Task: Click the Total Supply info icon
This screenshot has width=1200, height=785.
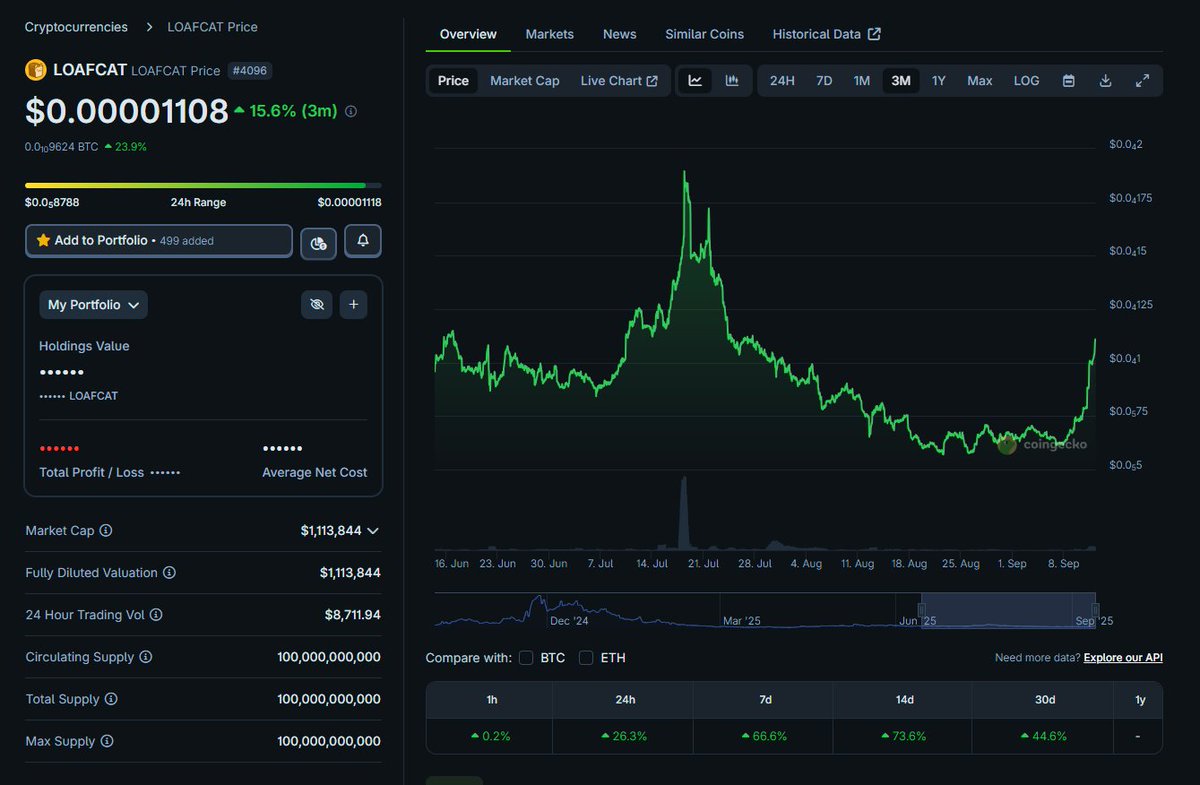Action: (x=111, y=699)
